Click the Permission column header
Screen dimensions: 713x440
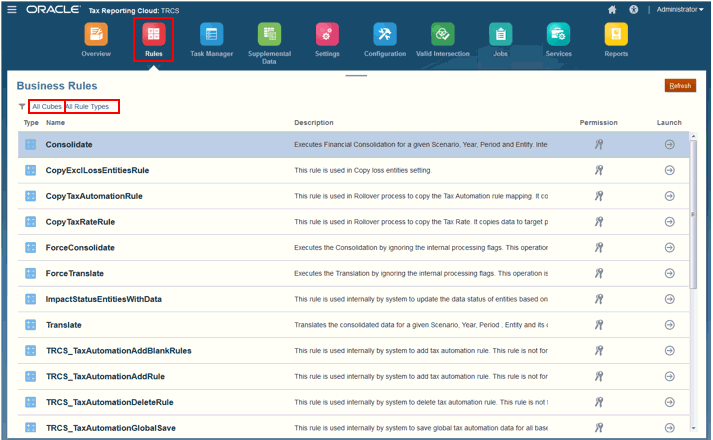tap(598, 123)
